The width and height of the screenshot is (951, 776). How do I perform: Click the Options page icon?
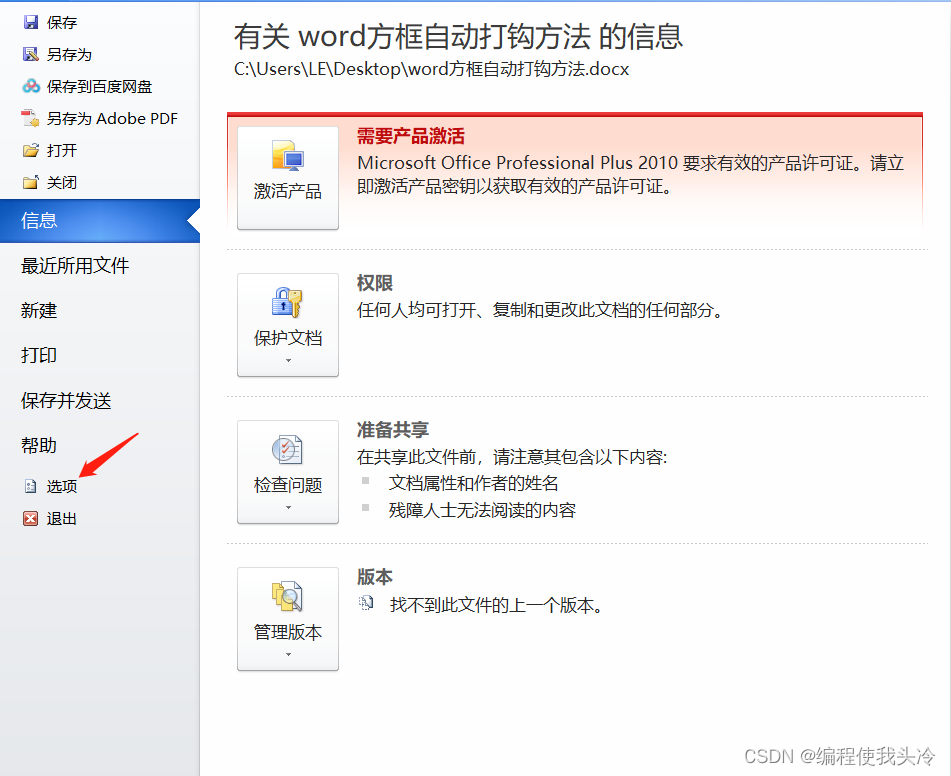(x=30, y=486)
